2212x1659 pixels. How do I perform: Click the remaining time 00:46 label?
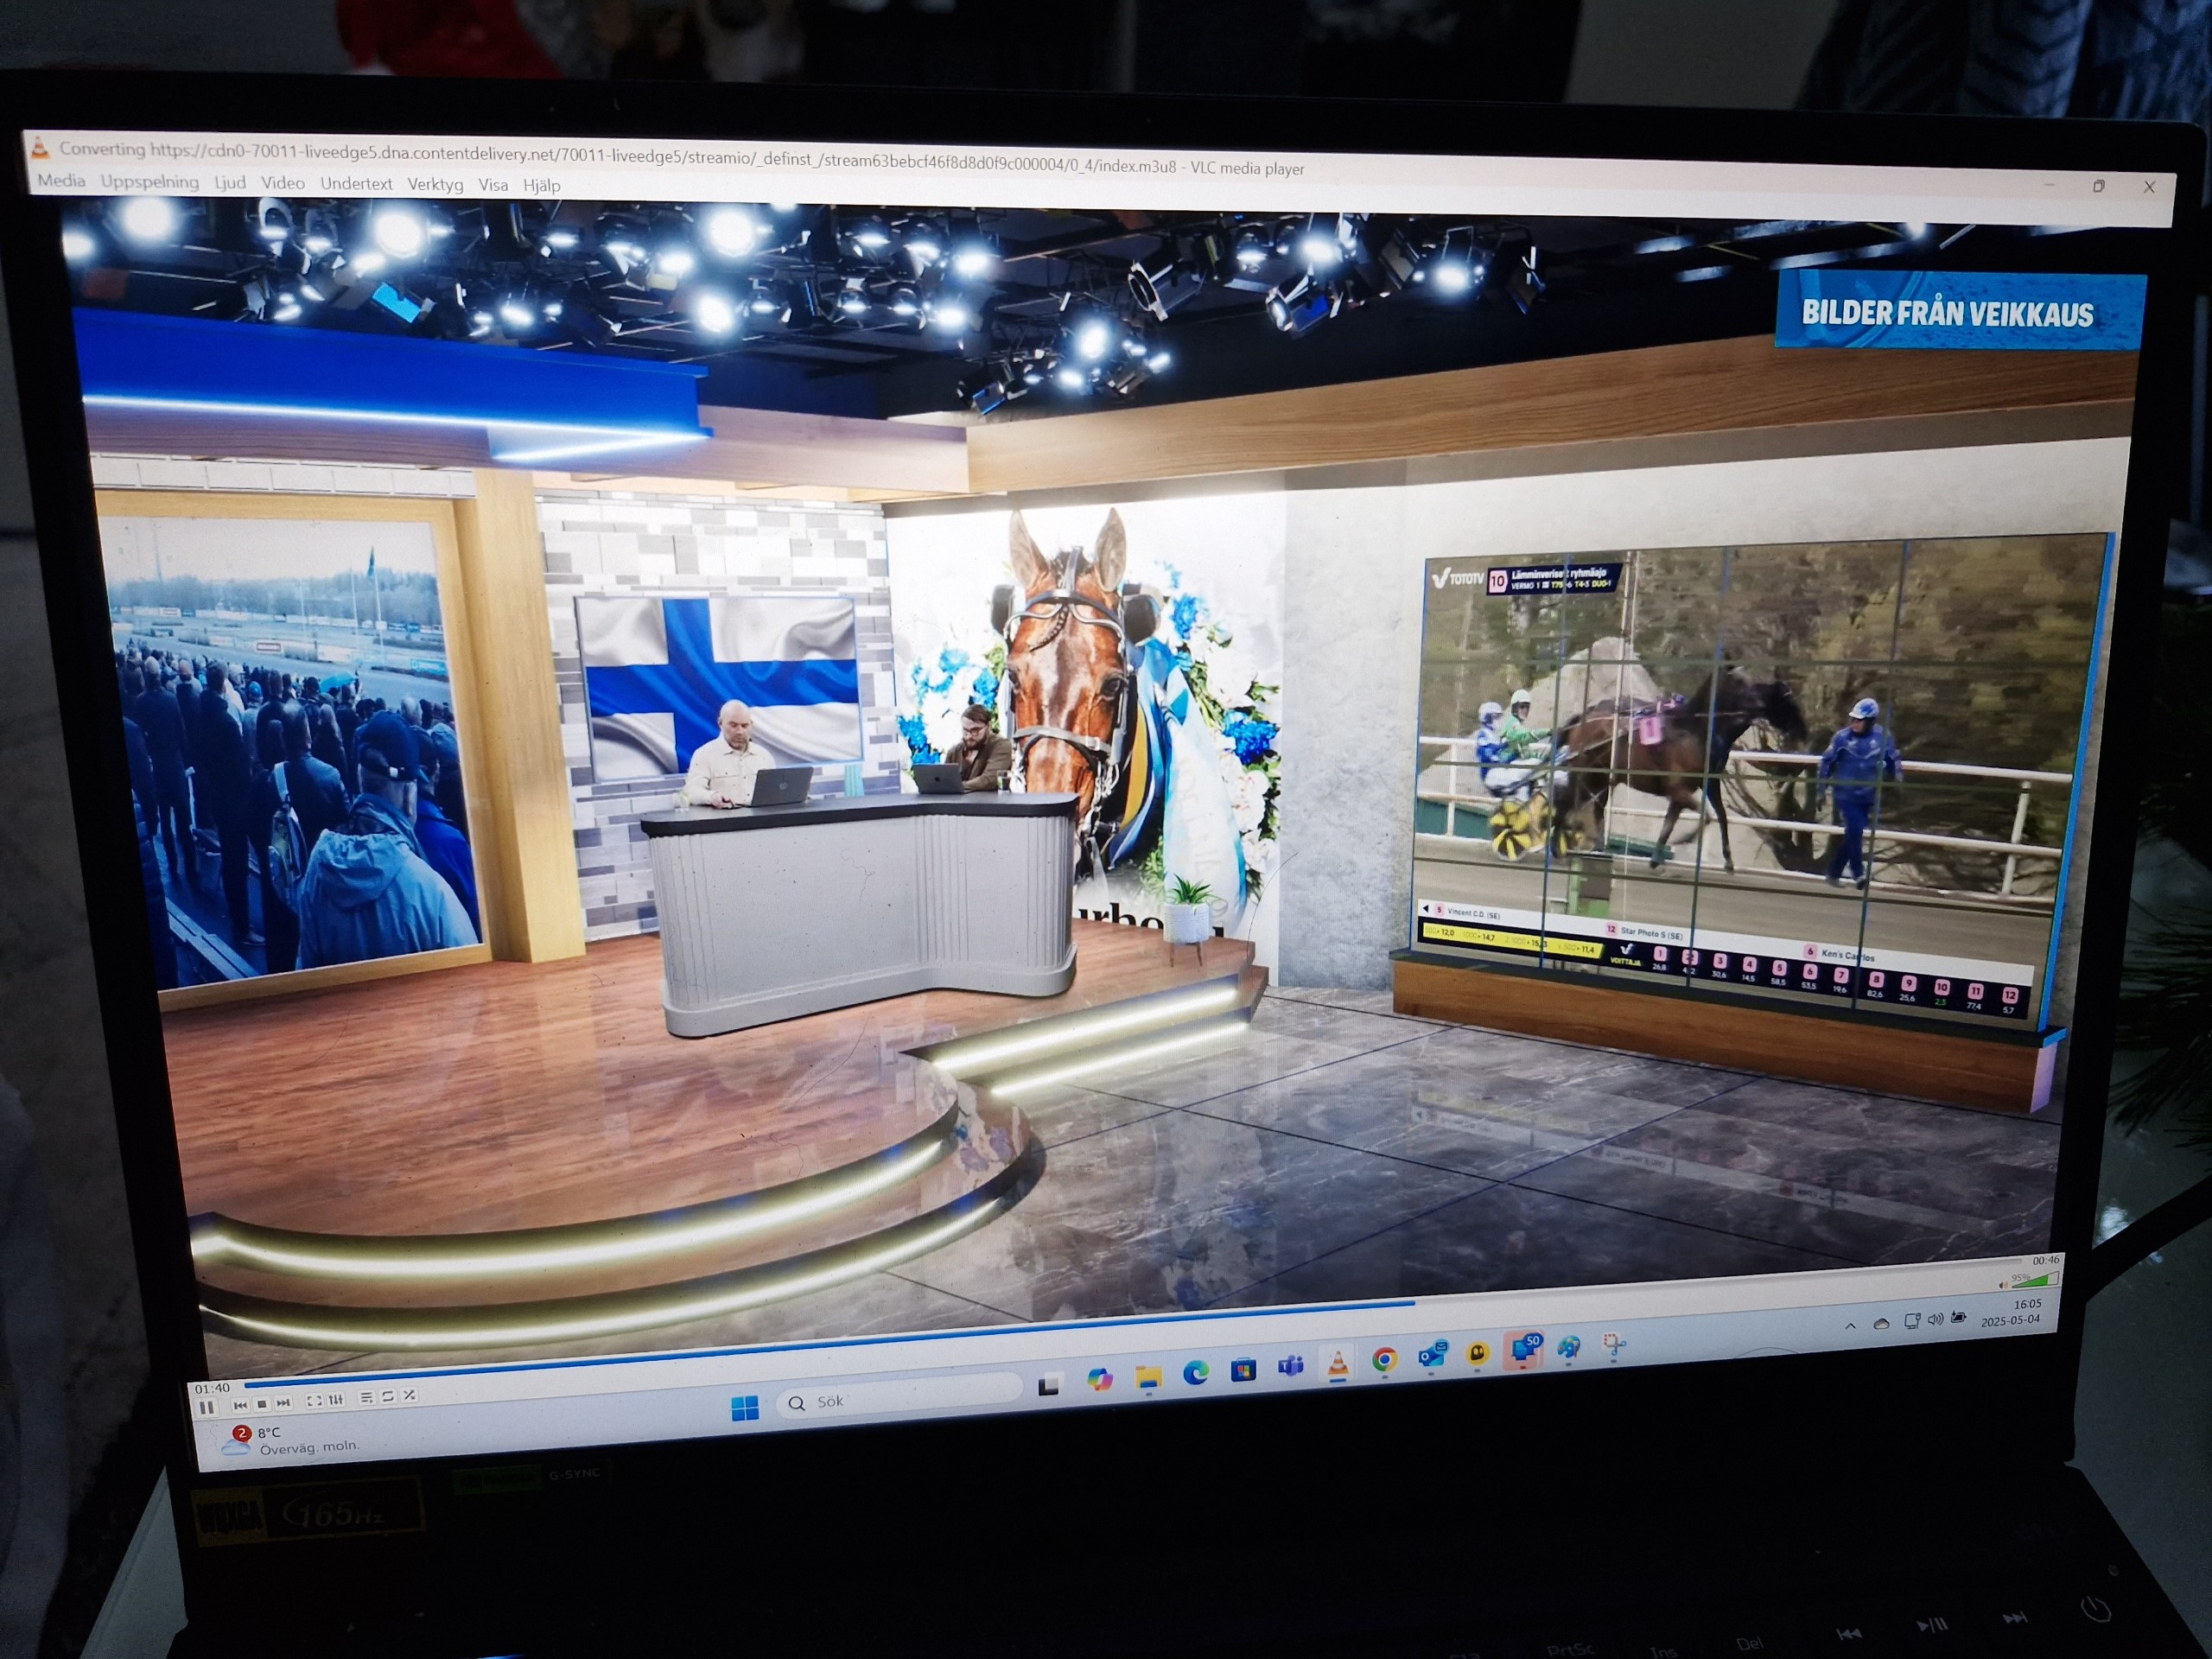[2044, 1261]
